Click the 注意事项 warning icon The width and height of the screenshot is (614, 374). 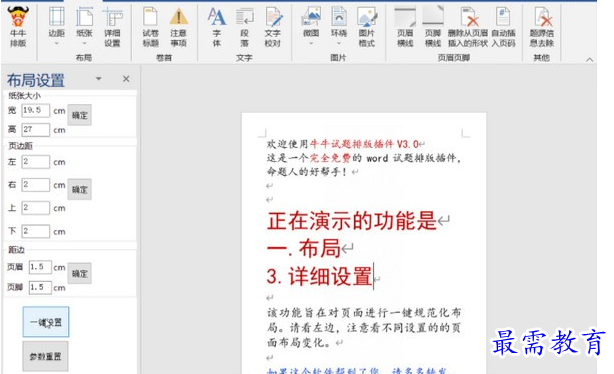pyautogui.click(x=179, y=17)
